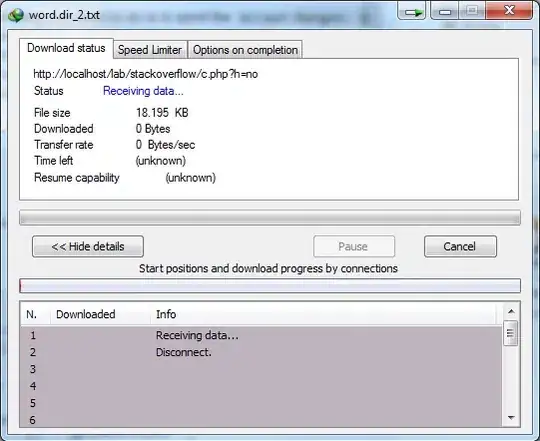Click the Downloaded value 0 Bytes

tap(153, 129)
